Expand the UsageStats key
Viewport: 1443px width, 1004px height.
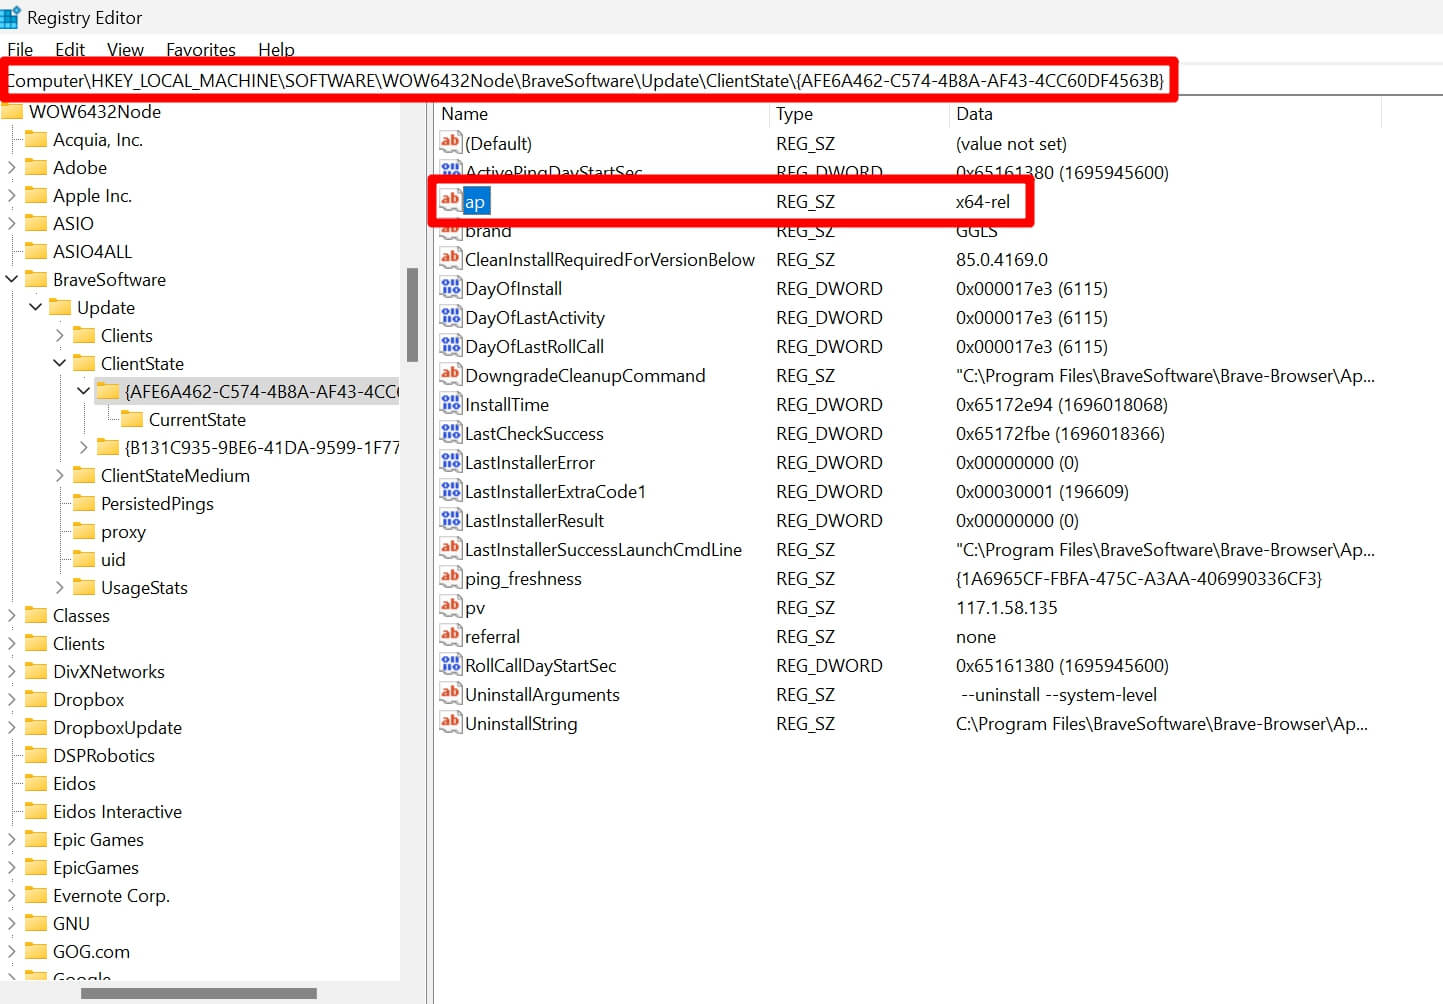click(x=60, y=588)
